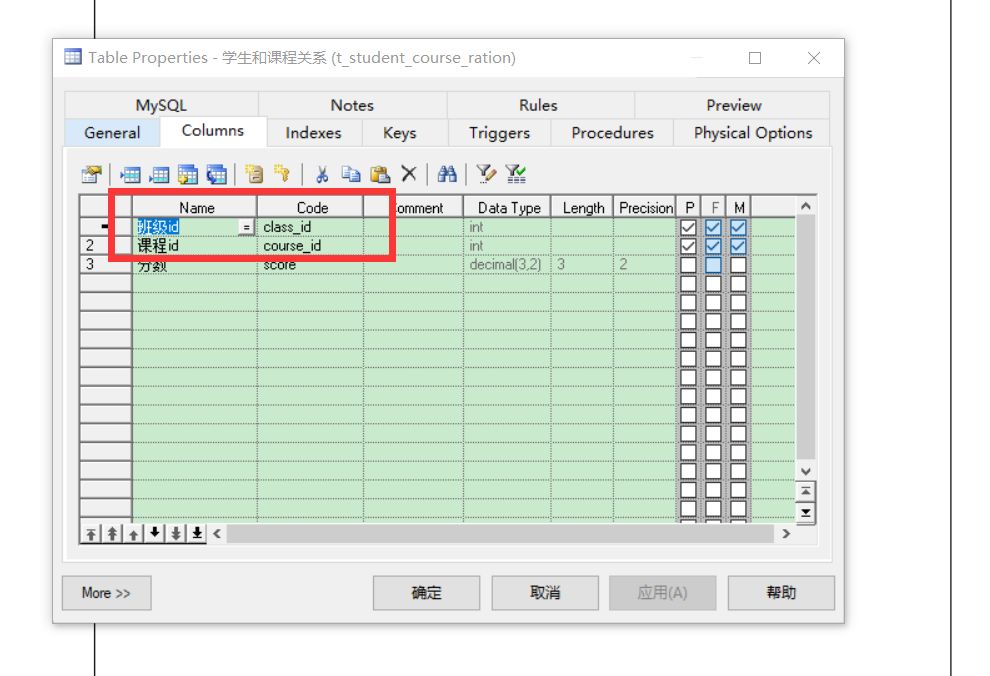Open Find with the binoculars icon
Screen dimensions: 990x676
447,174
